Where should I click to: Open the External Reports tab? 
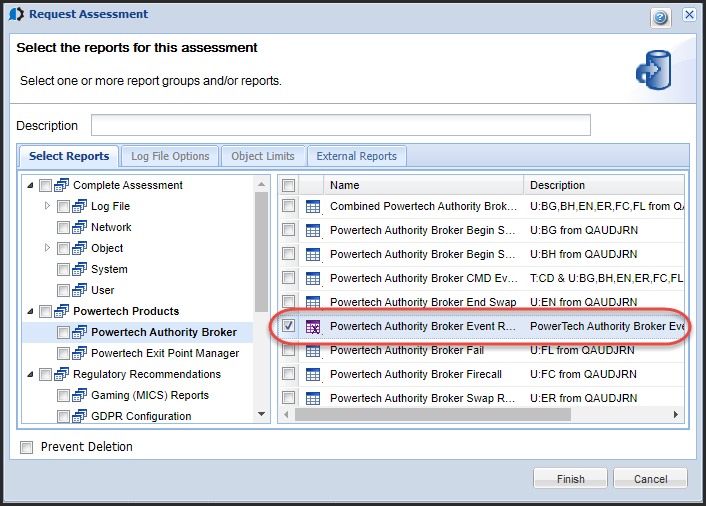(356, 156)
